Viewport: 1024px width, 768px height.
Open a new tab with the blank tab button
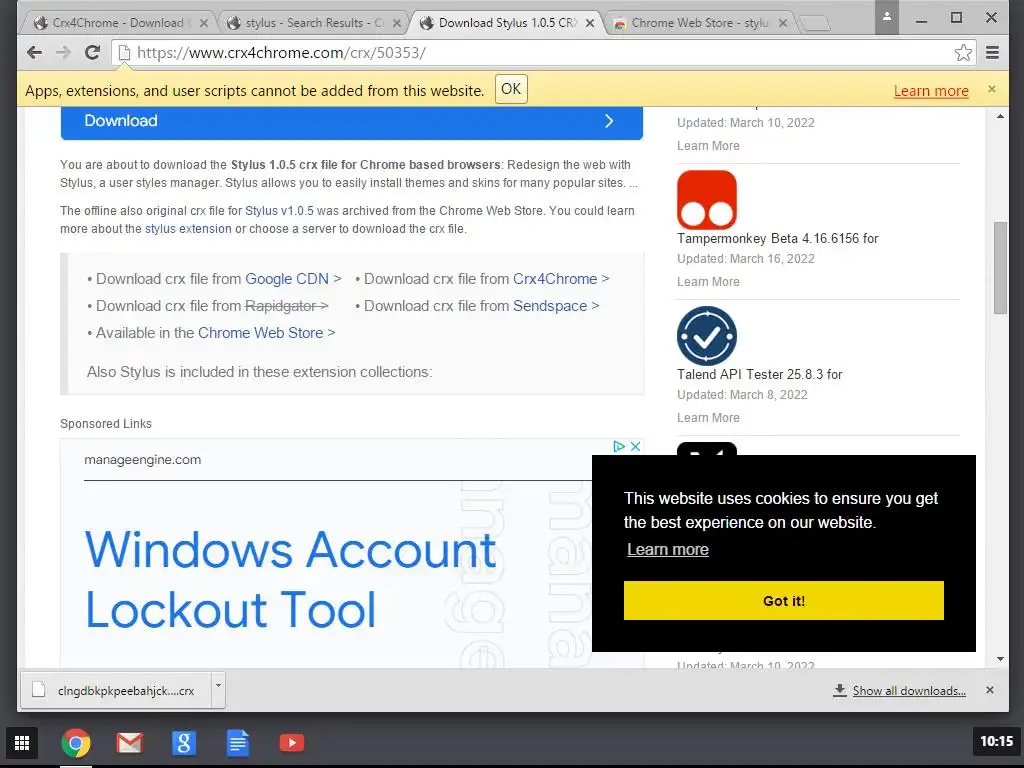pos(814,24)
